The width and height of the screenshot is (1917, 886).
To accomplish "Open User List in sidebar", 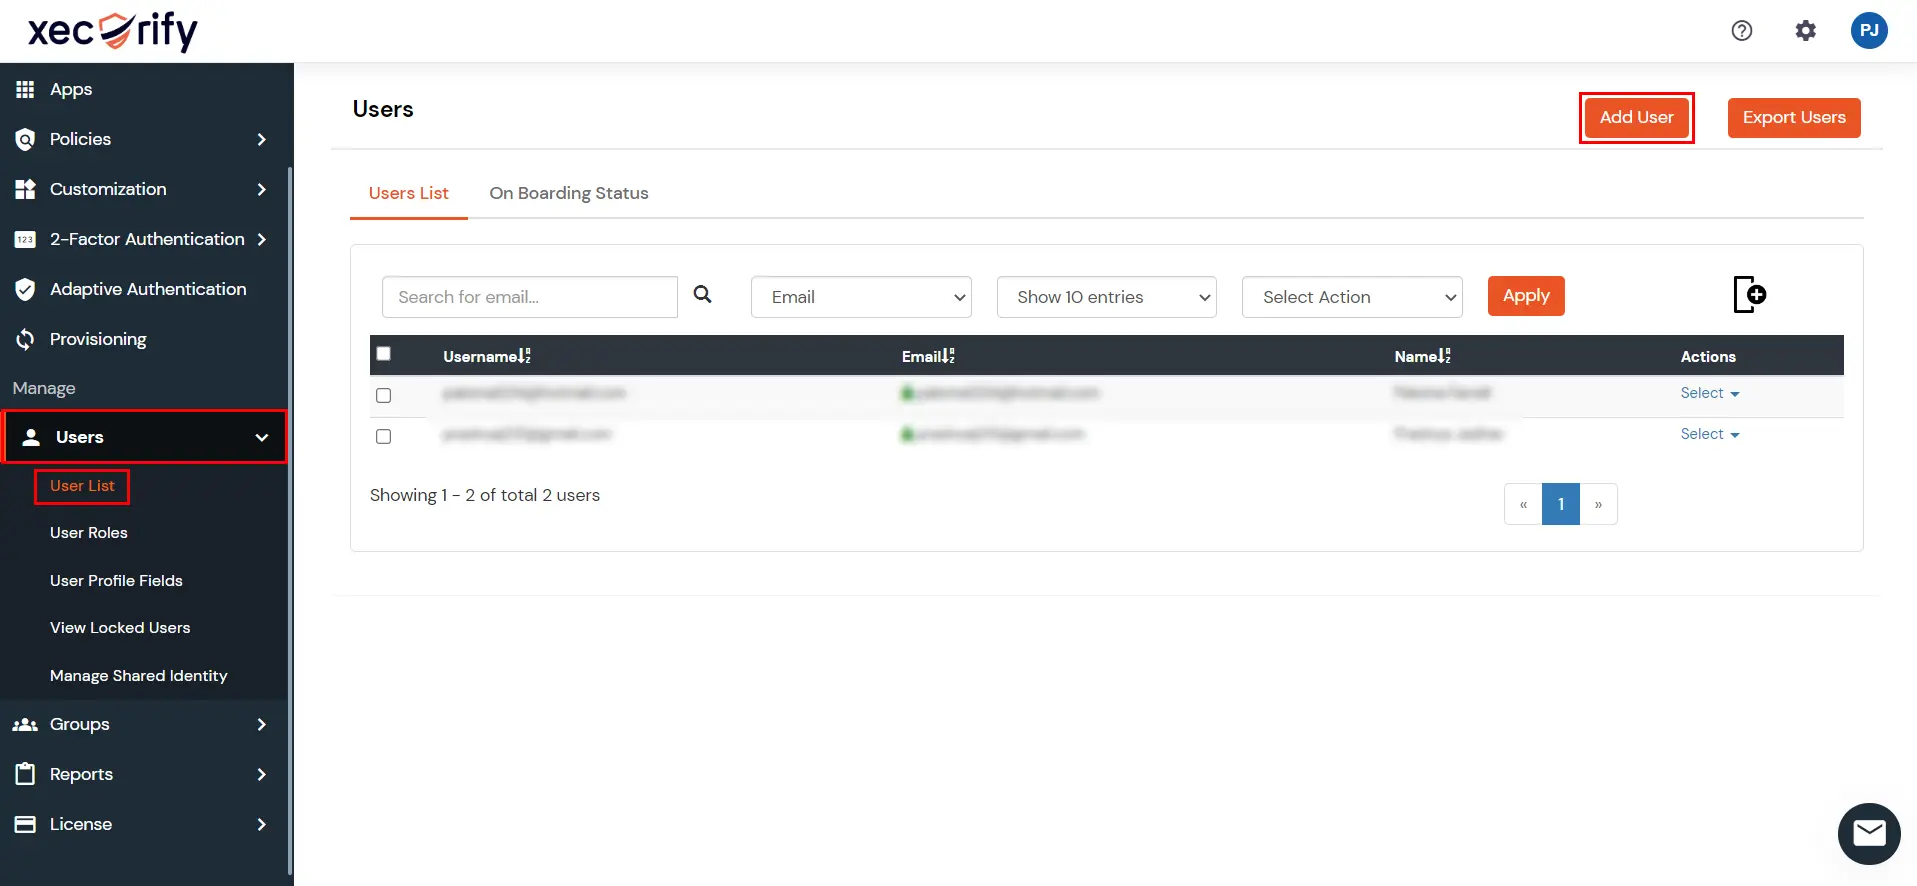I will point(82,486).
